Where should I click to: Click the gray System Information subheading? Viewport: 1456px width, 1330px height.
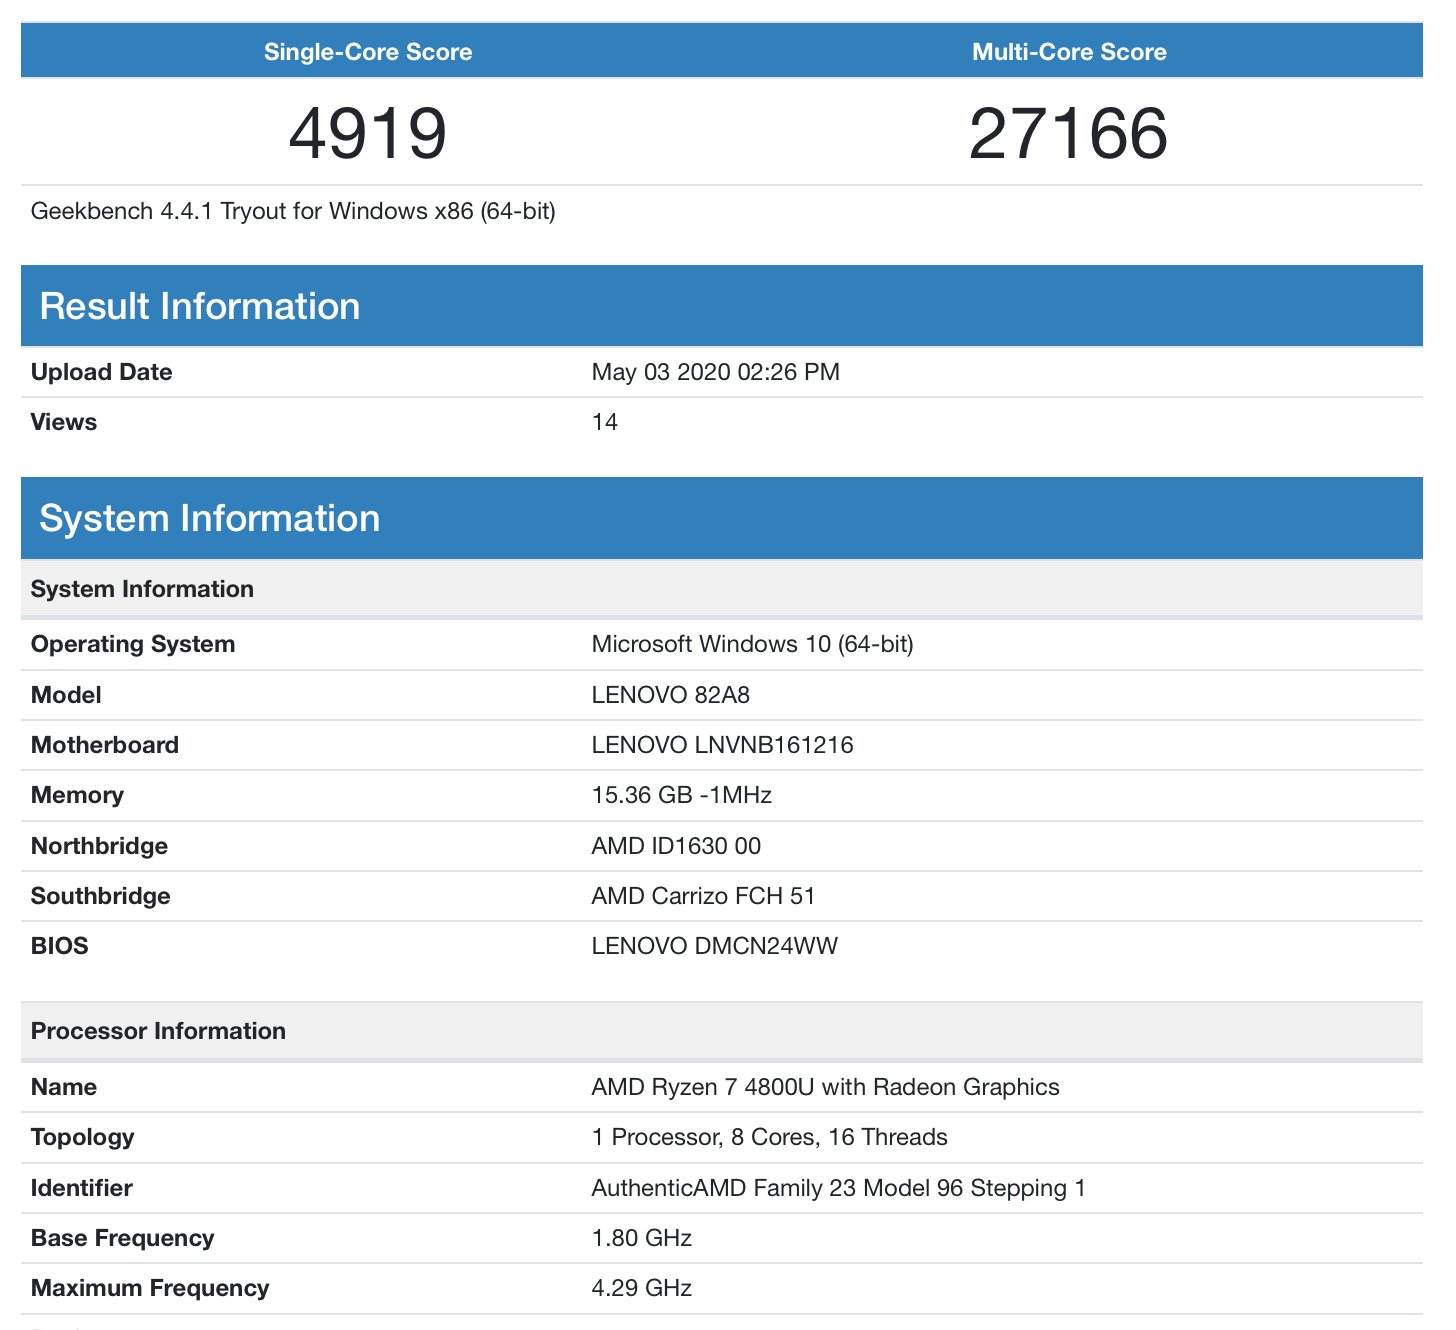point(142,589)
